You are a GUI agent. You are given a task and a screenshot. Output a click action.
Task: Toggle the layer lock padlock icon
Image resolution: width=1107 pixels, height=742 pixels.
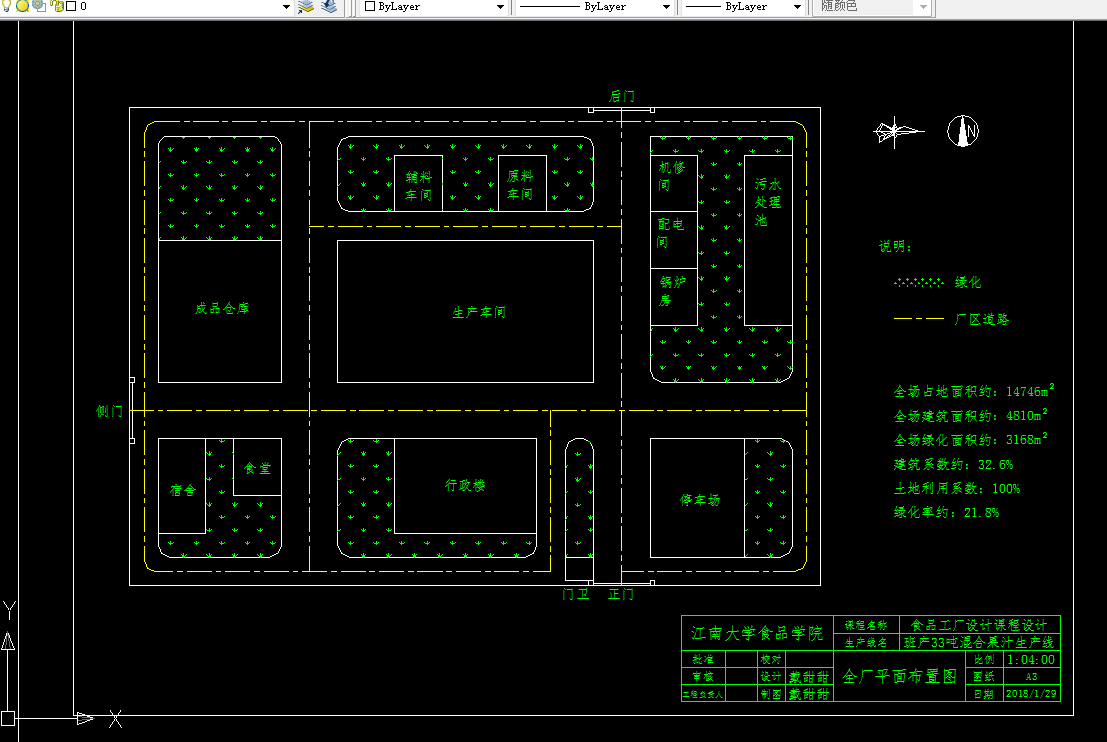coord(57,6)
